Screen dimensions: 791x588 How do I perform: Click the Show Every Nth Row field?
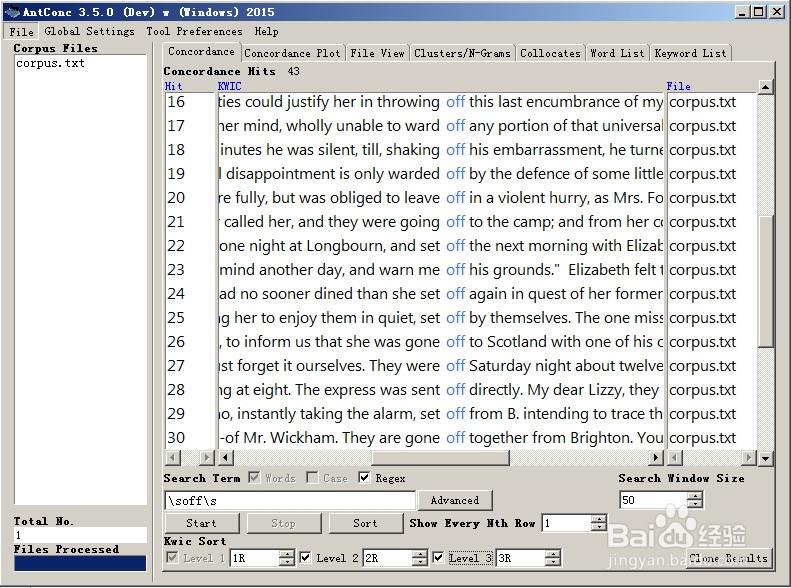[566, 523]
